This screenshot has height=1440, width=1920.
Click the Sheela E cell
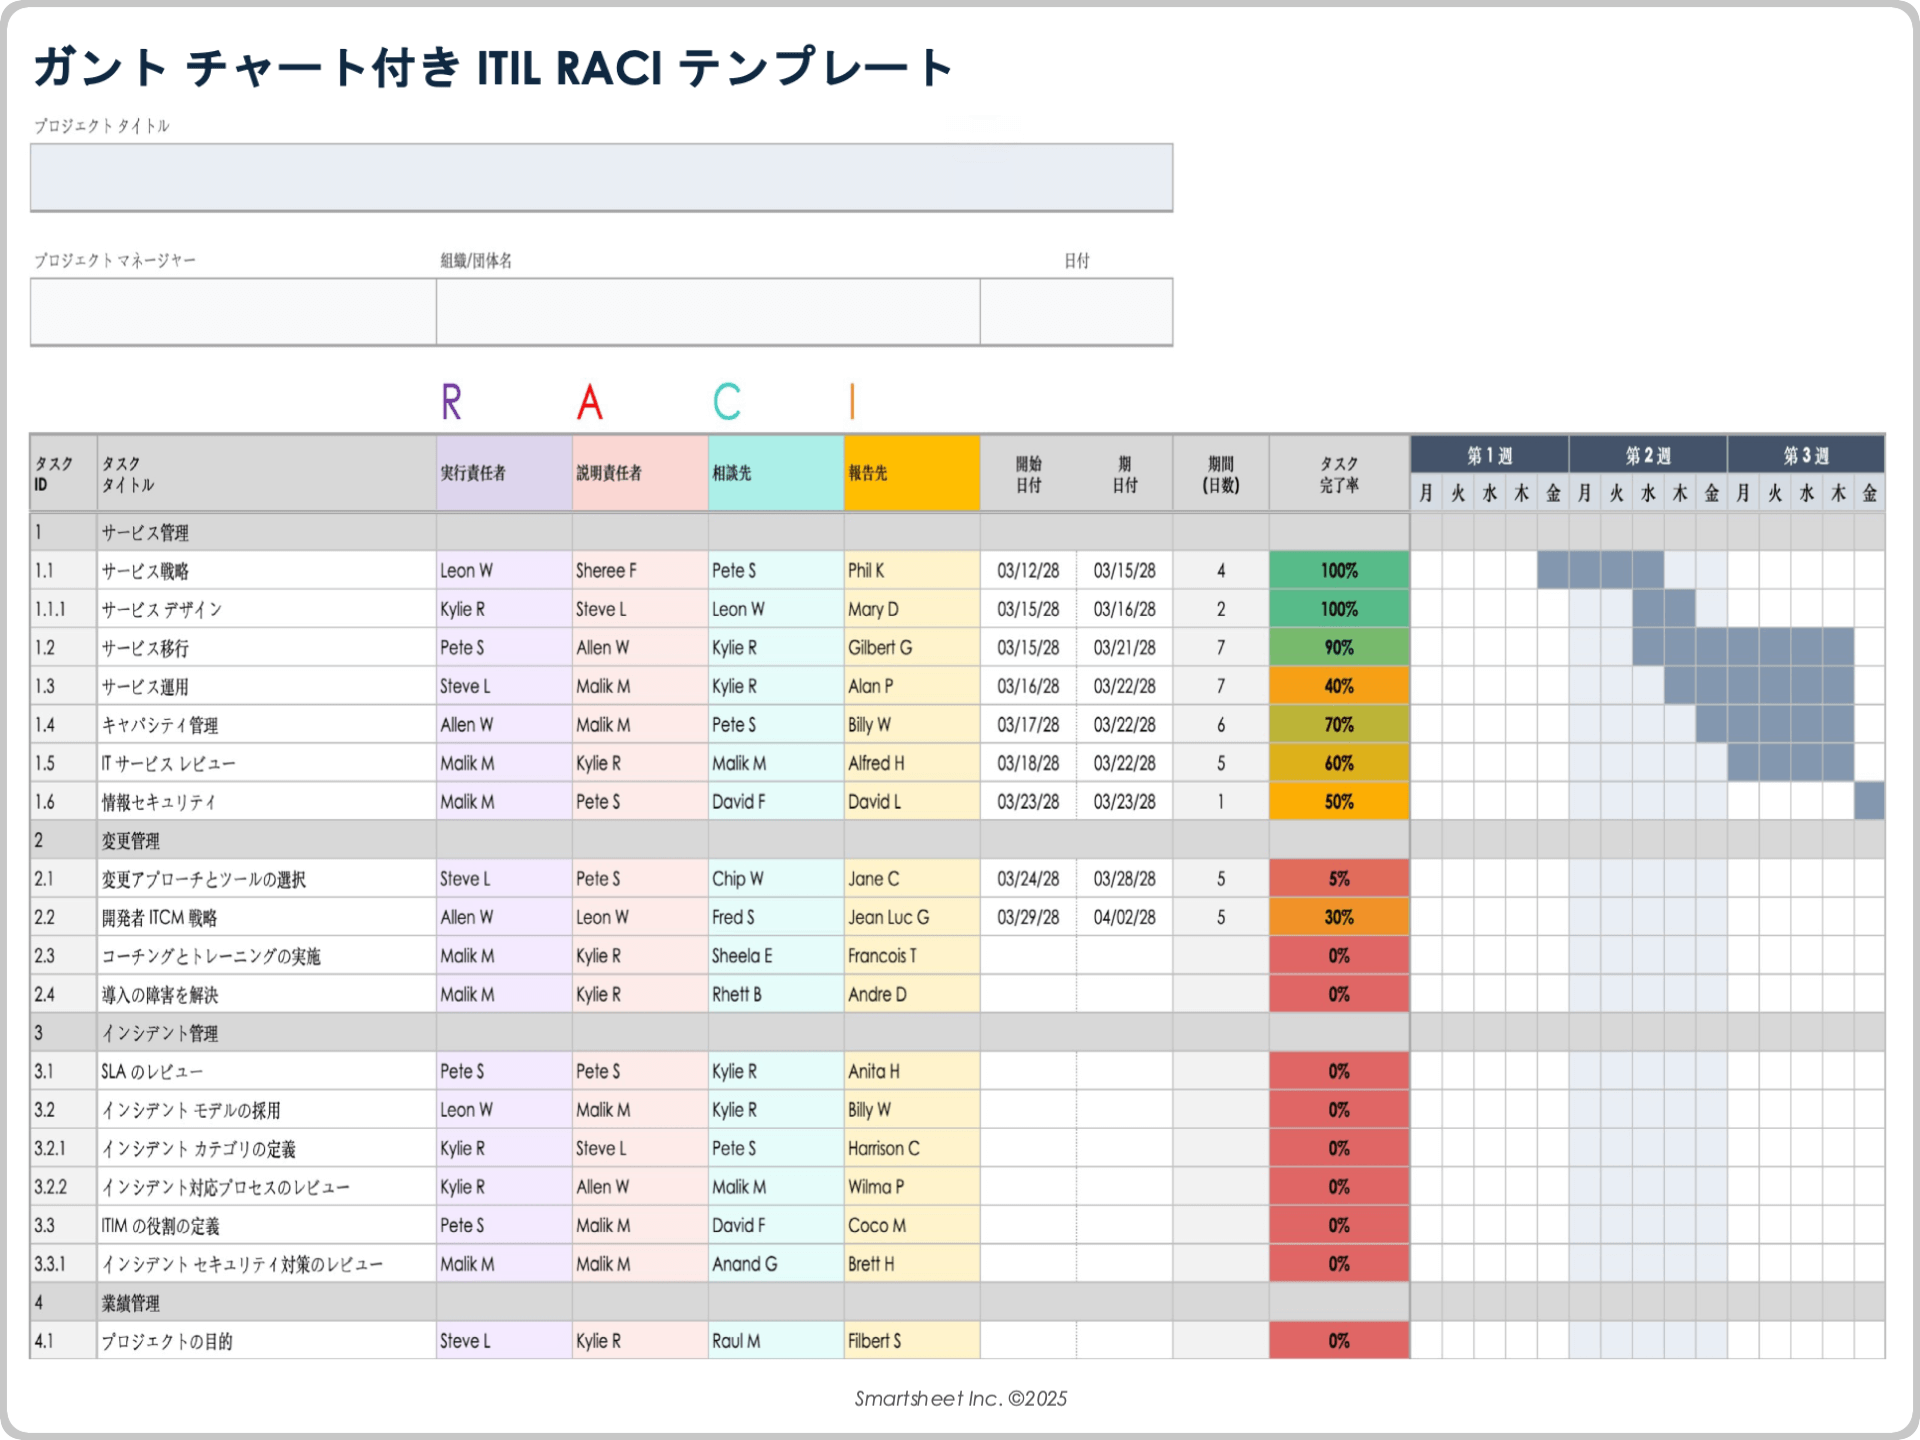[x=776, y=955]
